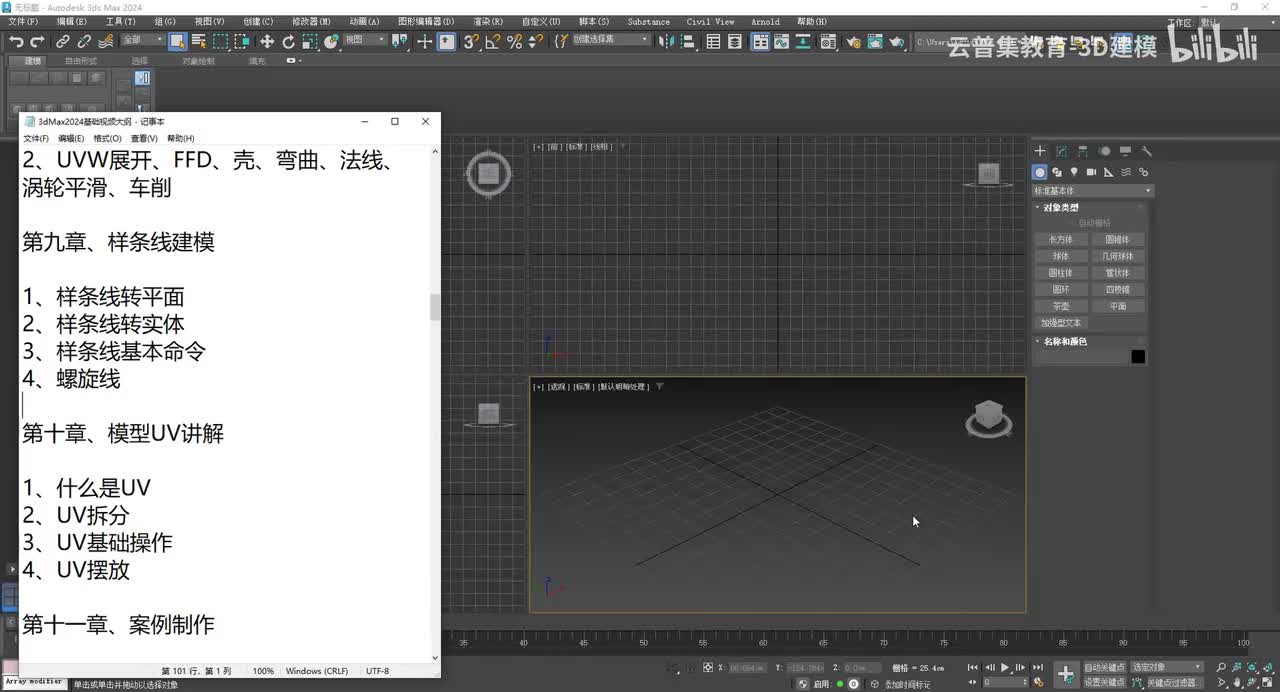Switch to the 自由形式 ribbon tab
The height and width of the screenshot is (692, 1280).
81,61
